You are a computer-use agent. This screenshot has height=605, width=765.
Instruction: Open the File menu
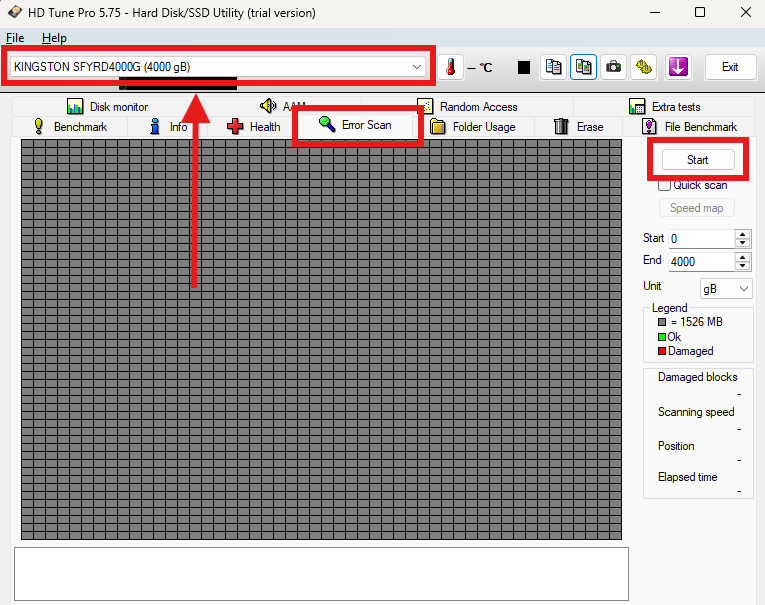pos(15,37)
